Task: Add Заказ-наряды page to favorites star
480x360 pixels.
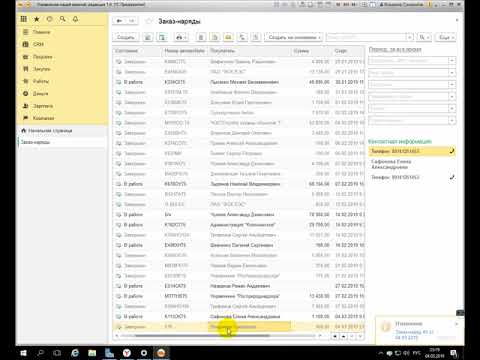Action: tap(149, 21)
